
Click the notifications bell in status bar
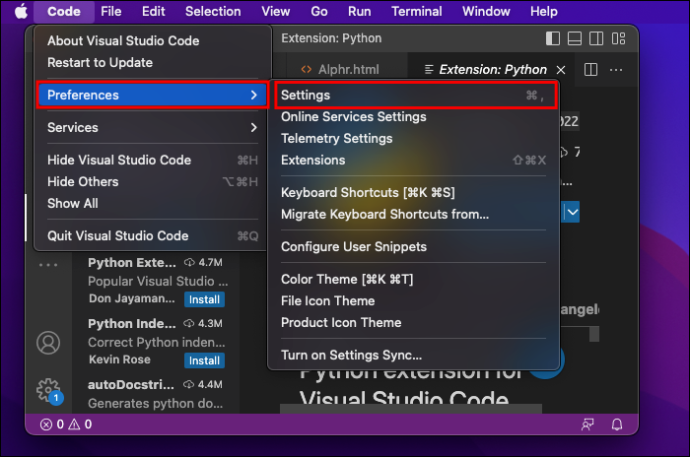click(x=617, y=424)
